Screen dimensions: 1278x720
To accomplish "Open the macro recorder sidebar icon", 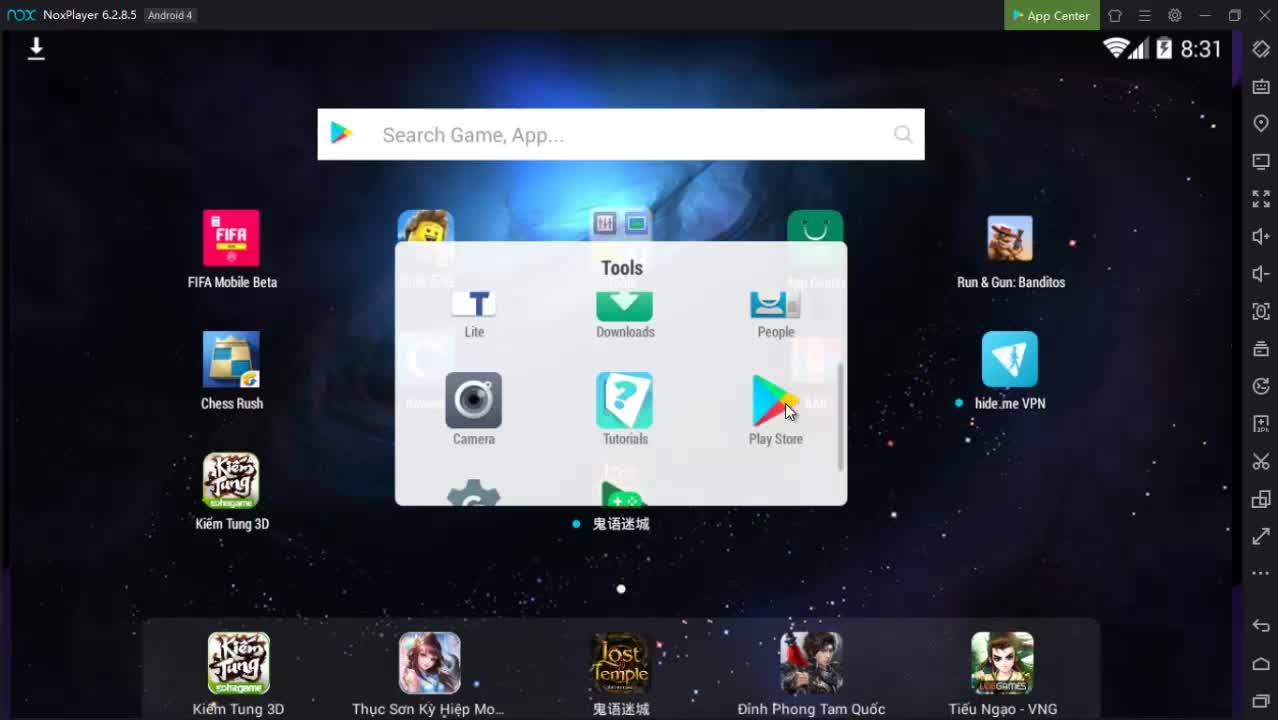I will click(x=1261, y=387).
